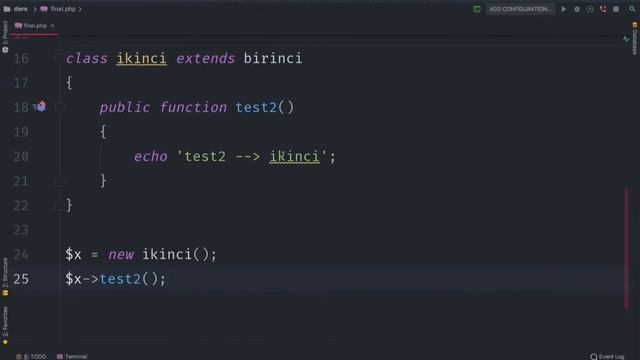Image resolution: width=640 pixels, height=360 pixels.
Task: Open the Favorites tool window tab
Action: pos(5,325)
